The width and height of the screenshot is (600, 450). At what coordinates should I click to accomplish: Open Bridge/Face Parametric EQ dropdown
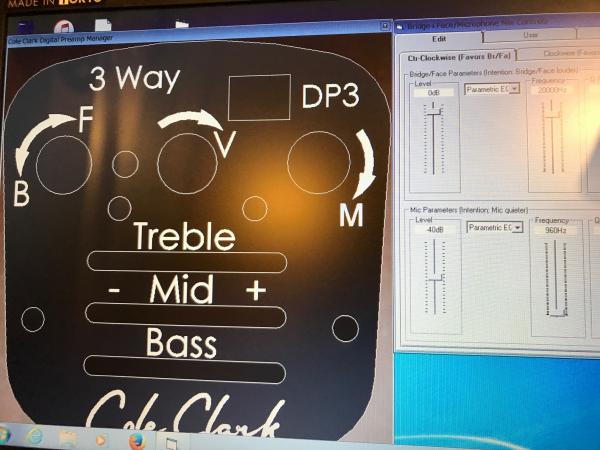(x=515, y=89)
